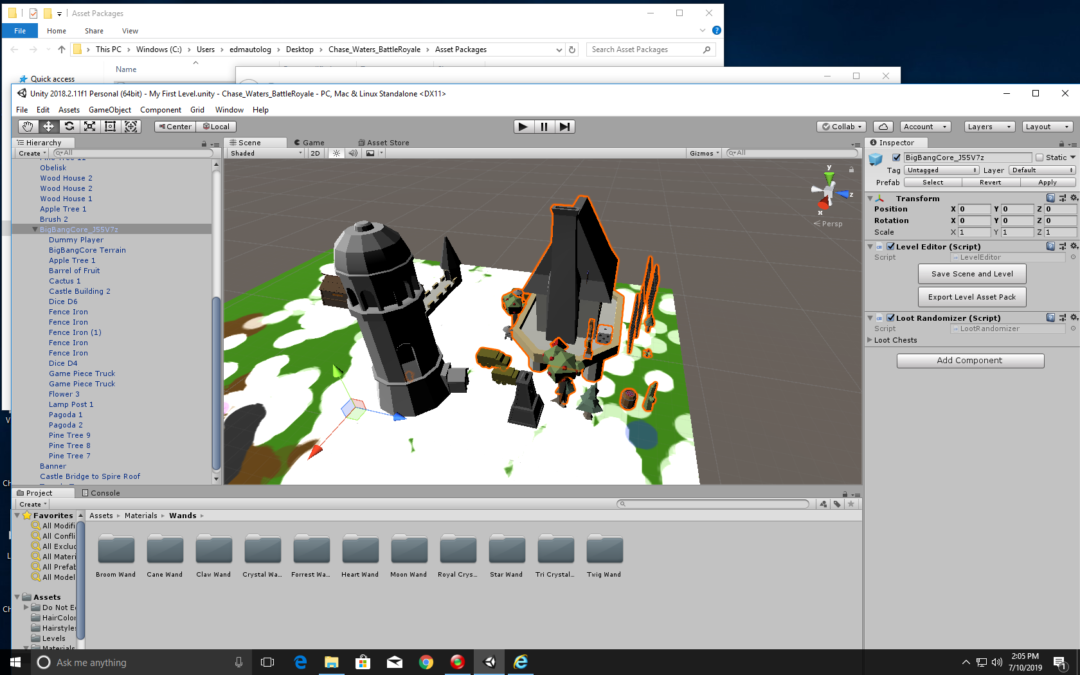Disable the Loot Randomizer script checkbox

click(891, 318)
